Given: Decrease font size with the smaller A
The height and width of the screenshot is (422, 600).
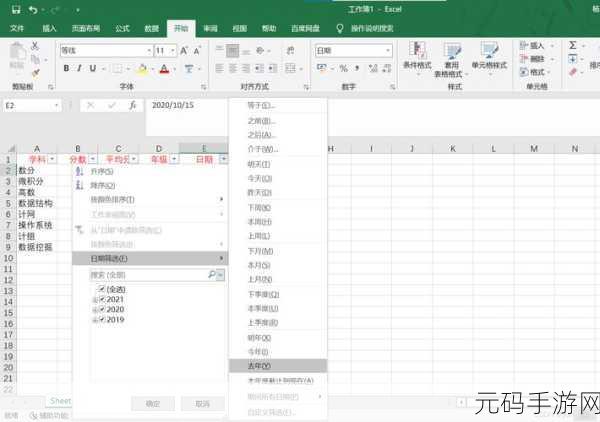Looking at the screenshot, I should point(197,51).
